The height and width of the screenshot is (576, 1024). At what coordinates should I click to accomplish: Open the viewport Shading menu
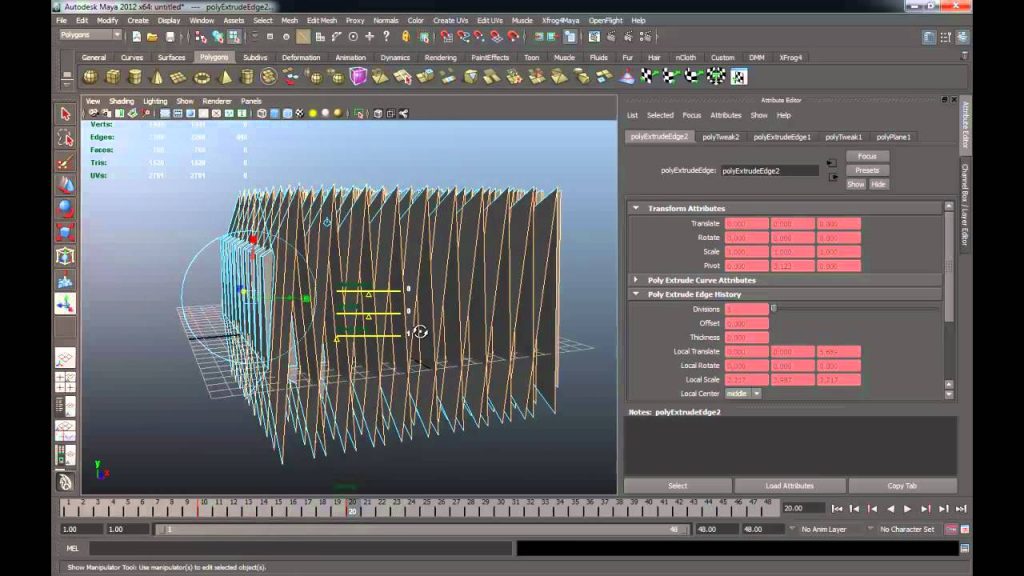(x=121, y=101)
